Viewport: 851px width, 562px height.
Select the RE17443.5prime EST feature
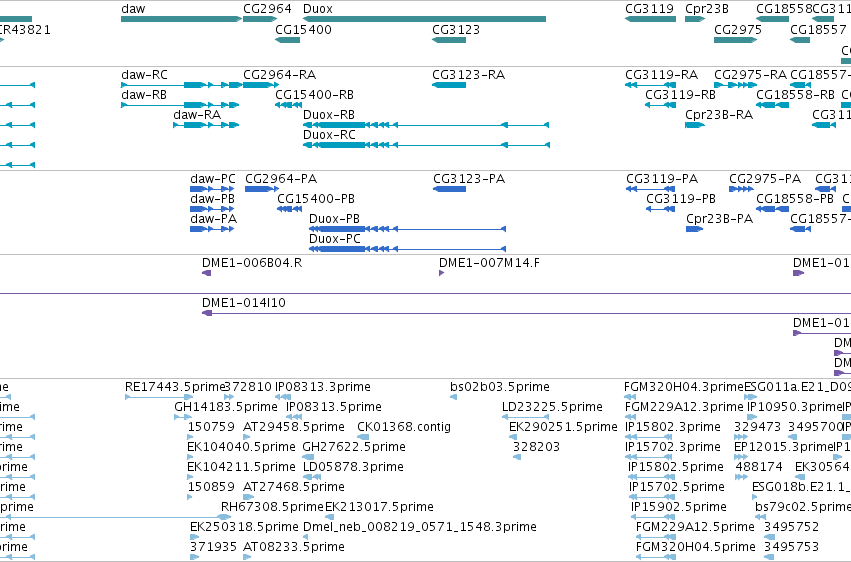point(159,398)
